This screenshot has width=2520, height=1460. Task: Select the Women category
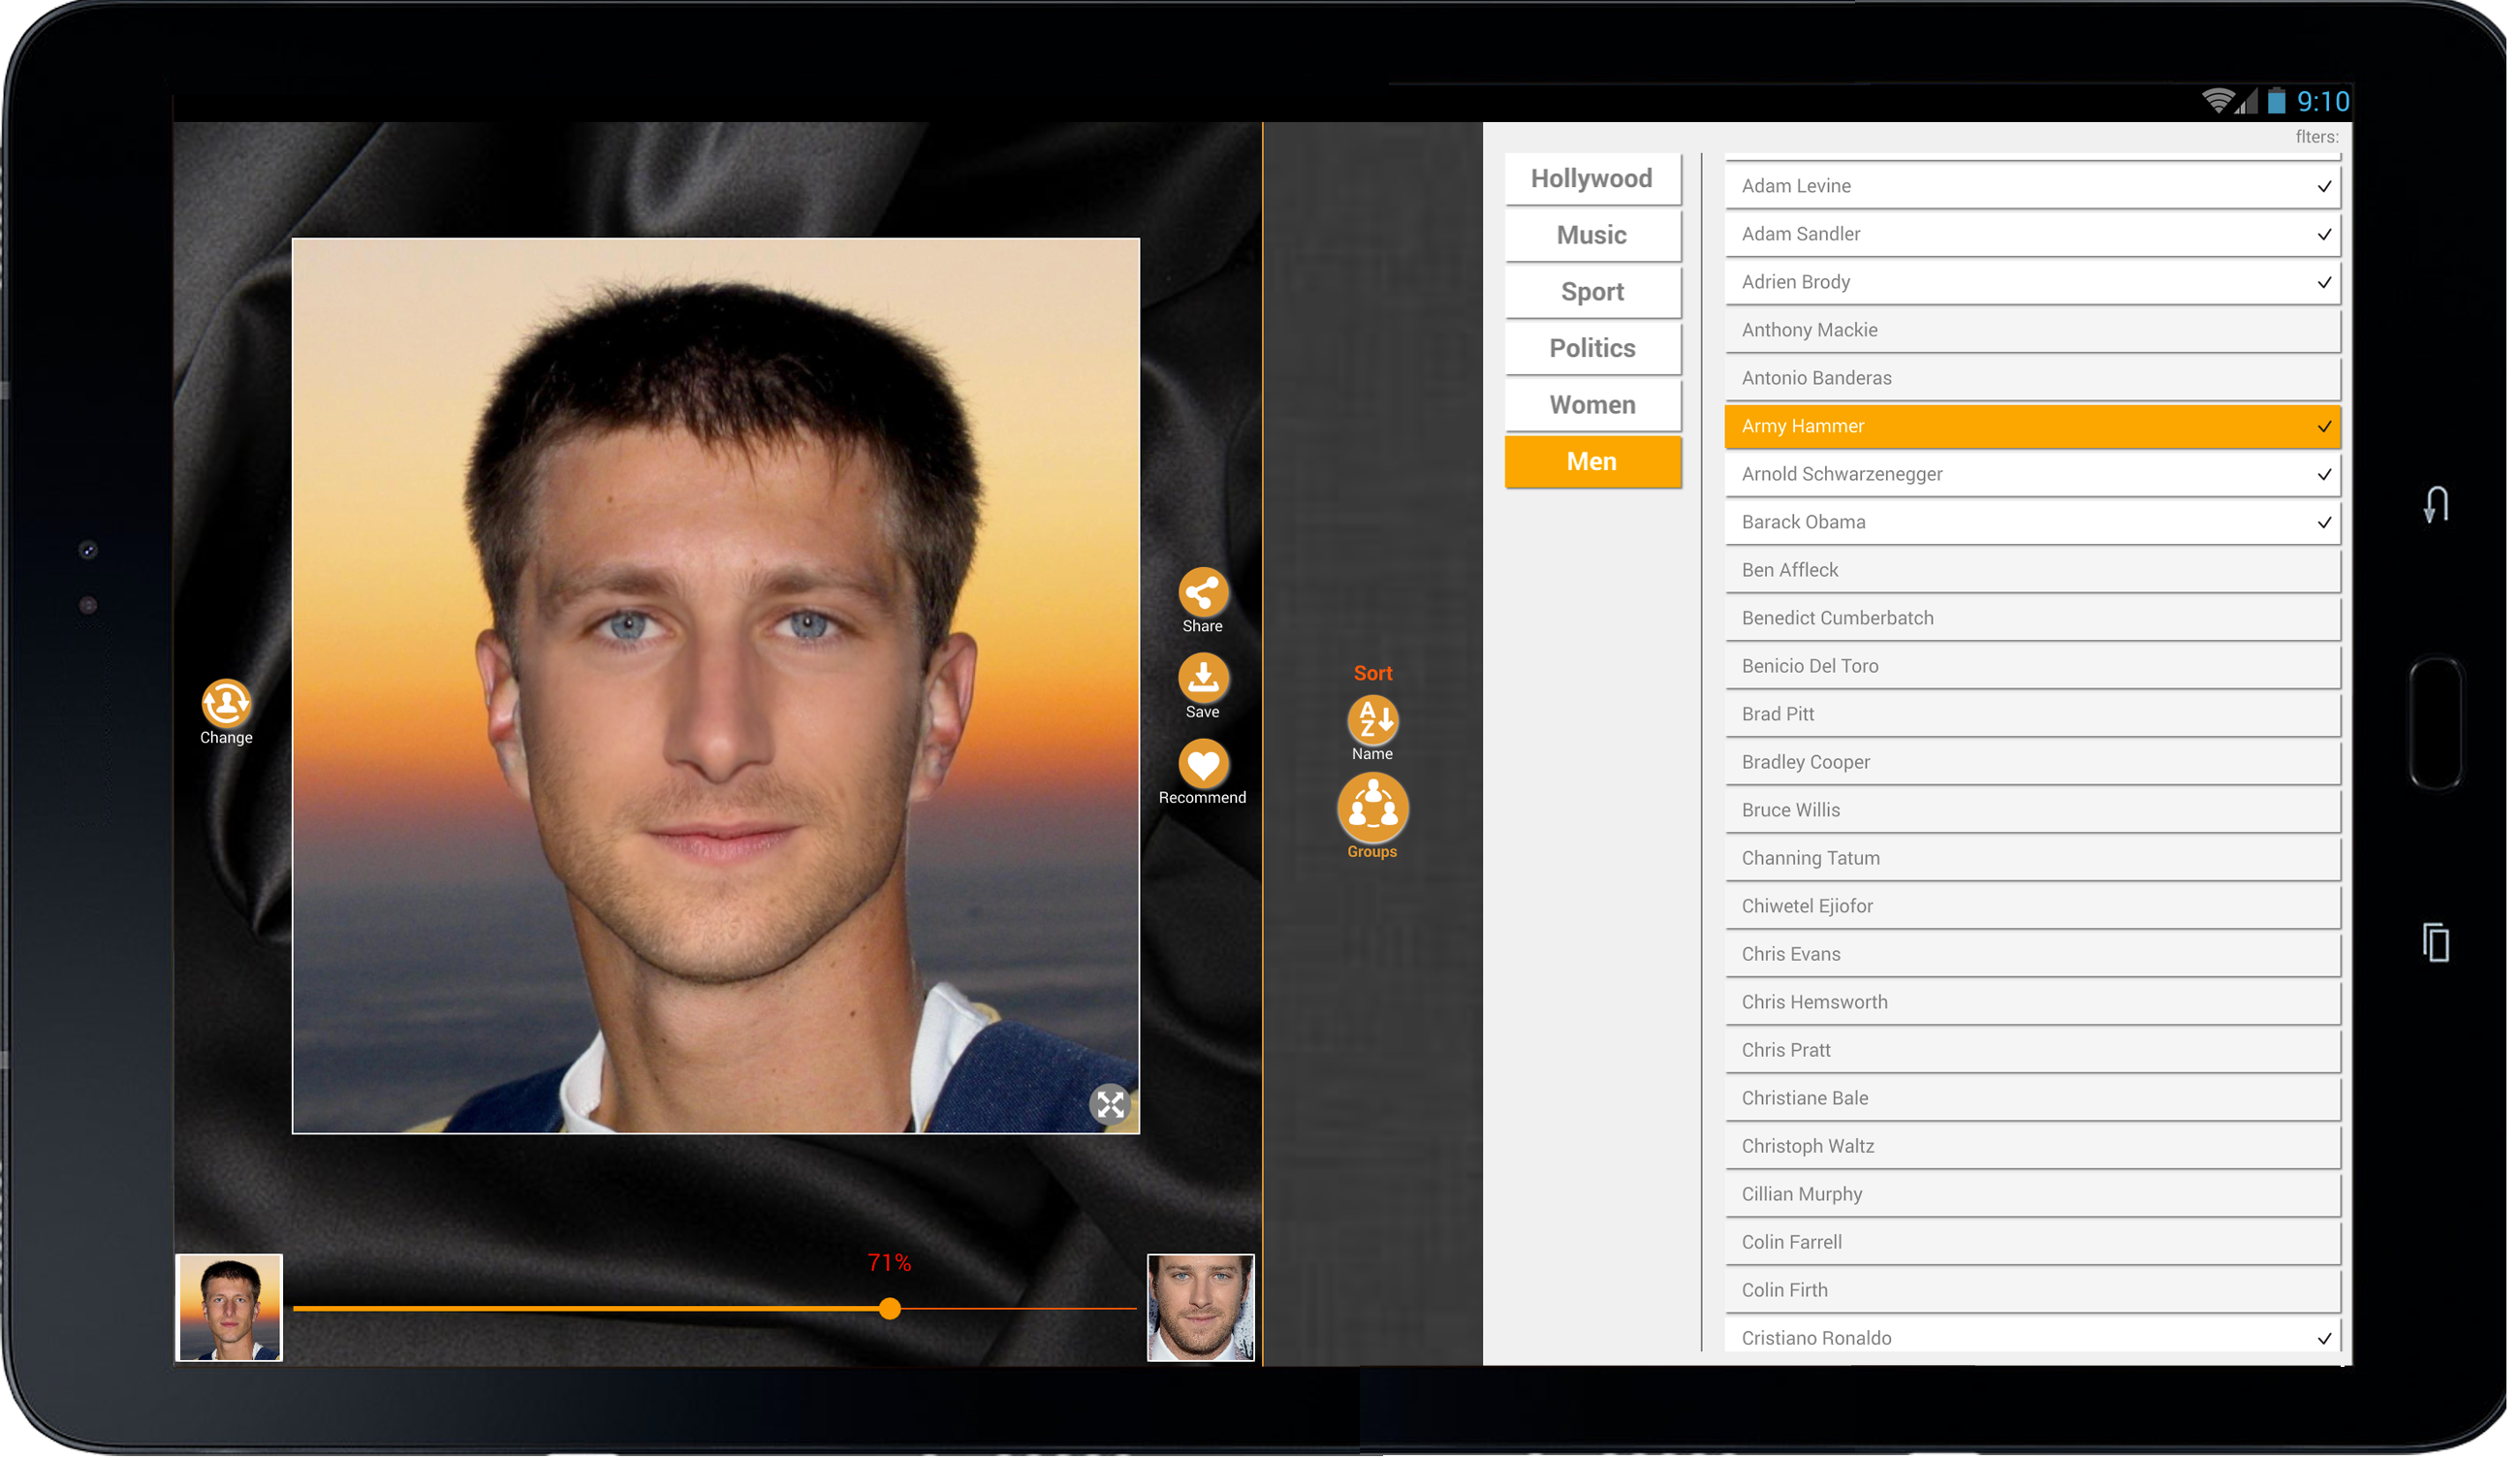point(1592,405)
